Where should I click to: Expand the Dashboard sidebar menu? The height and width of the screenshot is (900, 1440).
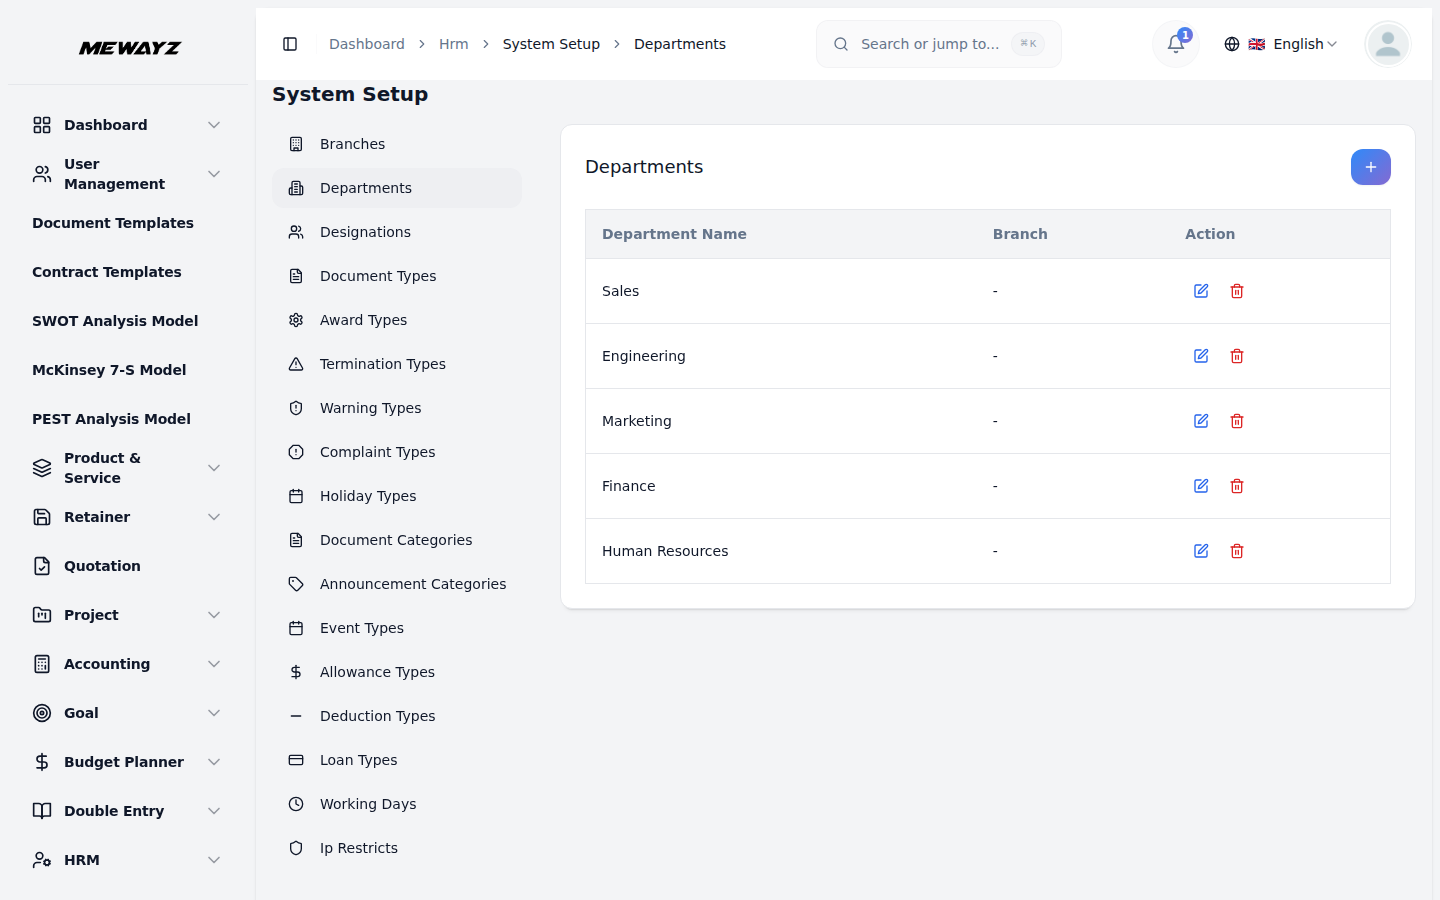click(x=126, y=125)
